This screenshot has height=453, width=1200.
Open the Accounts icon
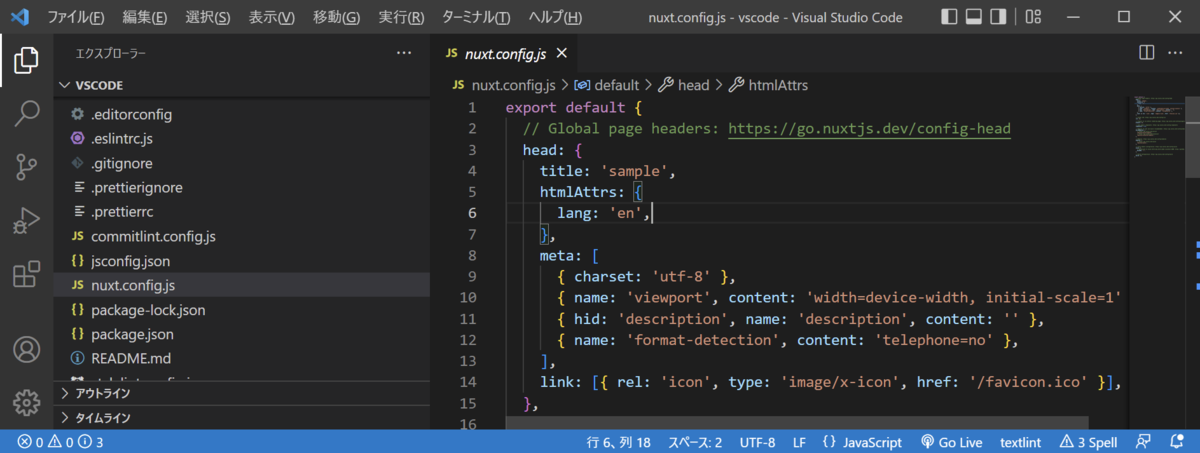coord(27,350)
